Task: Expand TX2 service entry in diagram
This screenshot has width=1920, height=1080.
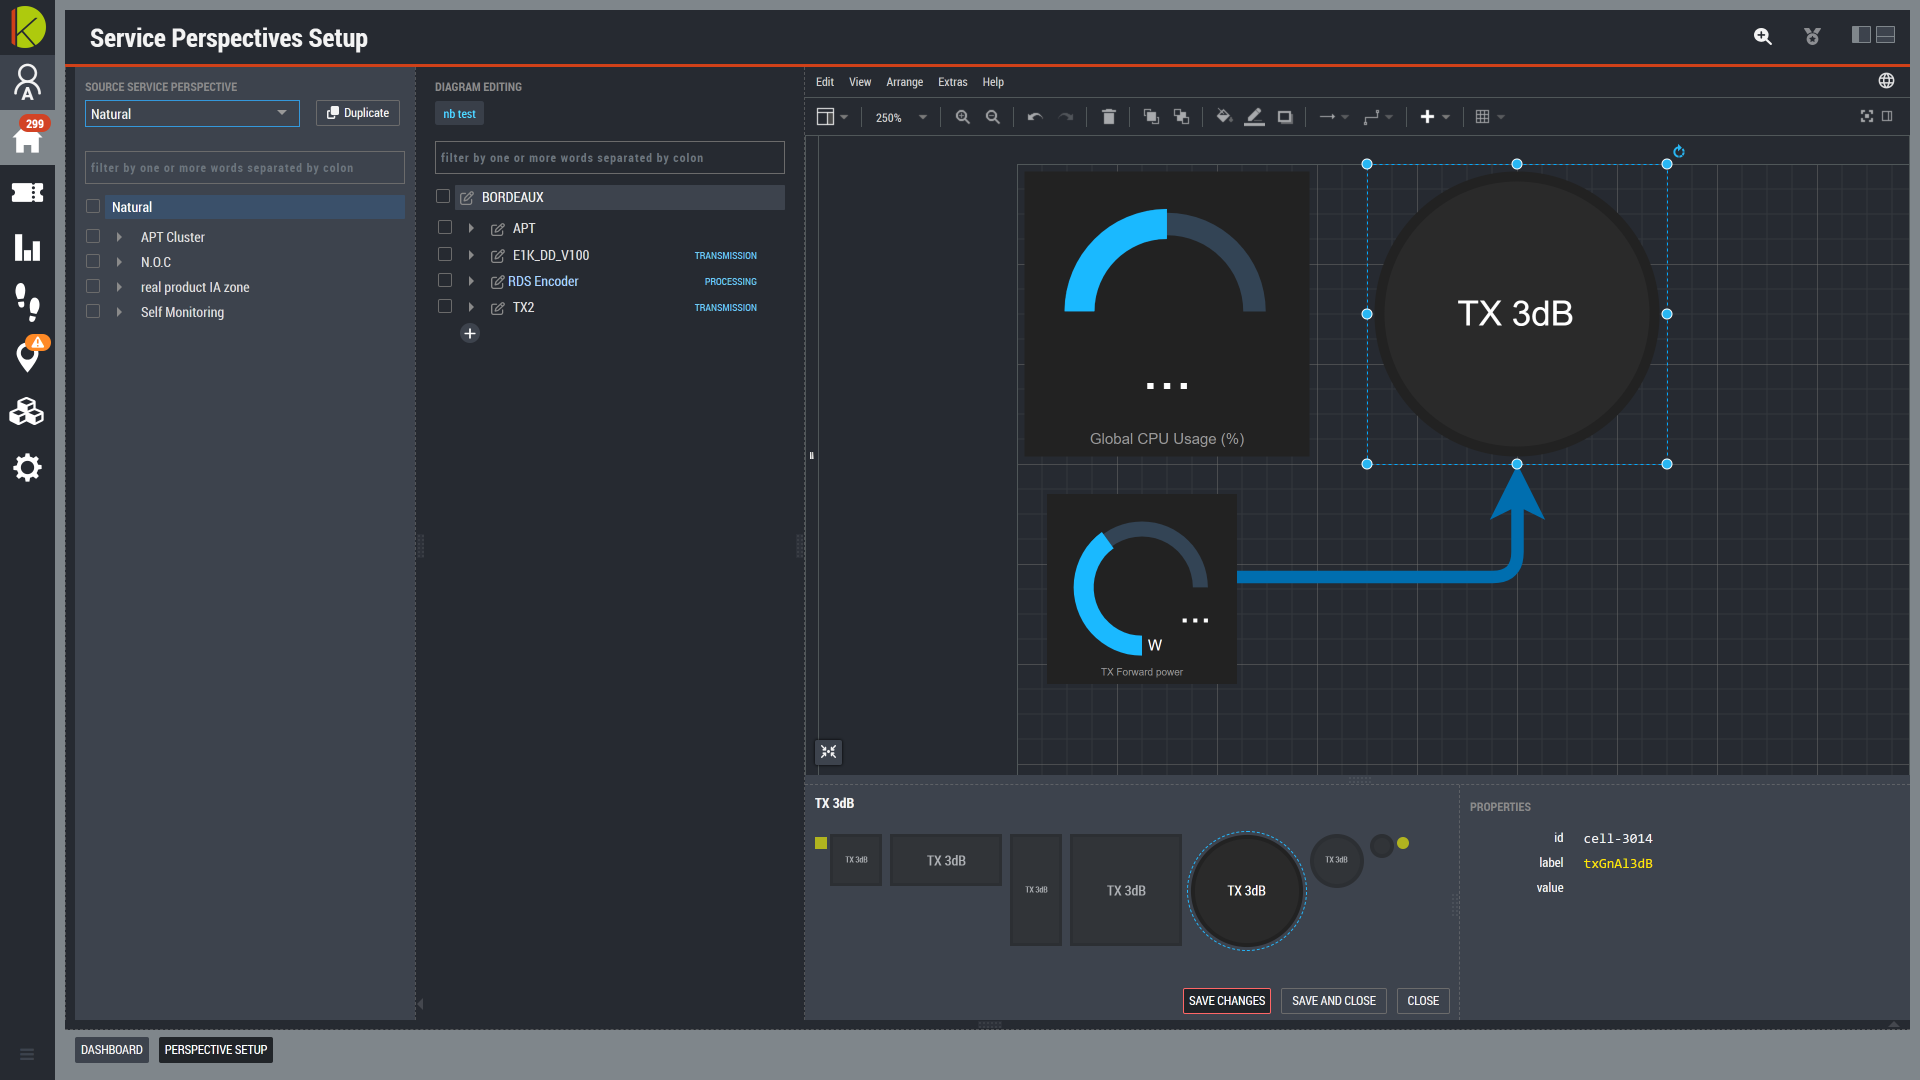Action: (x=472, y=307)
